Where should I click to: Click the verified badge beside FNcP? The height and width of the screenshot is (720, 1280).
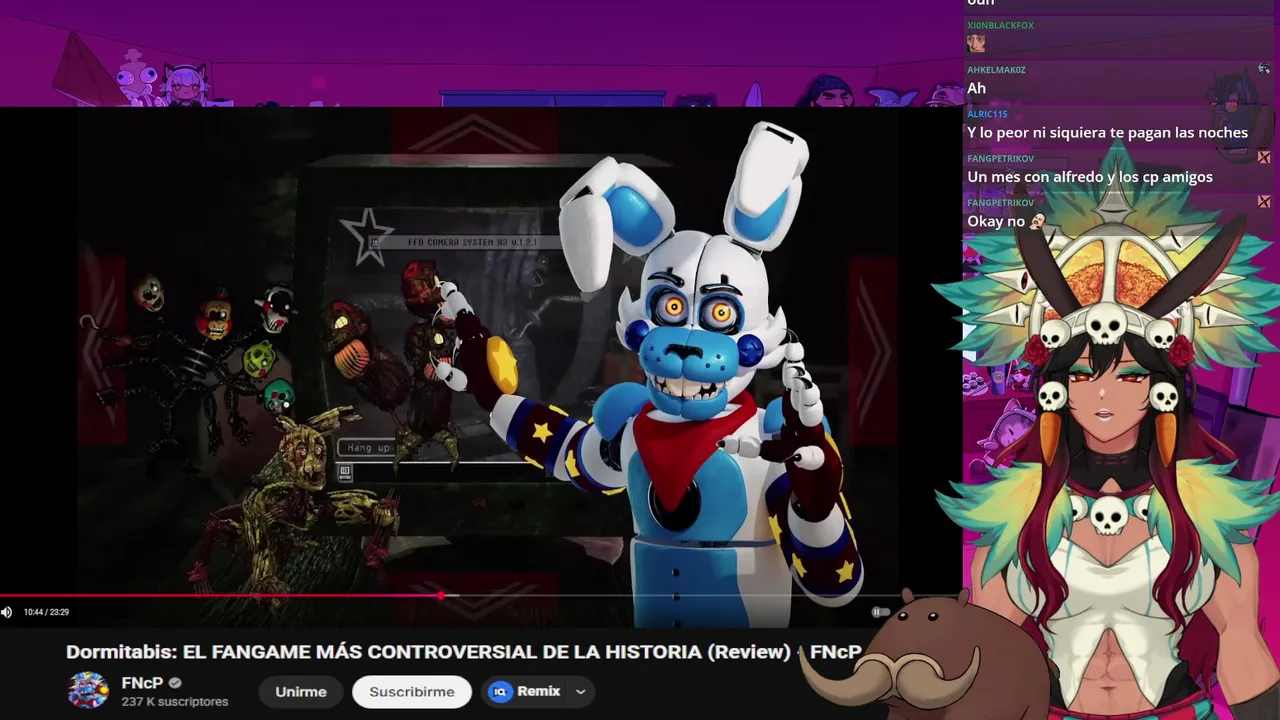tap(175, 683)
